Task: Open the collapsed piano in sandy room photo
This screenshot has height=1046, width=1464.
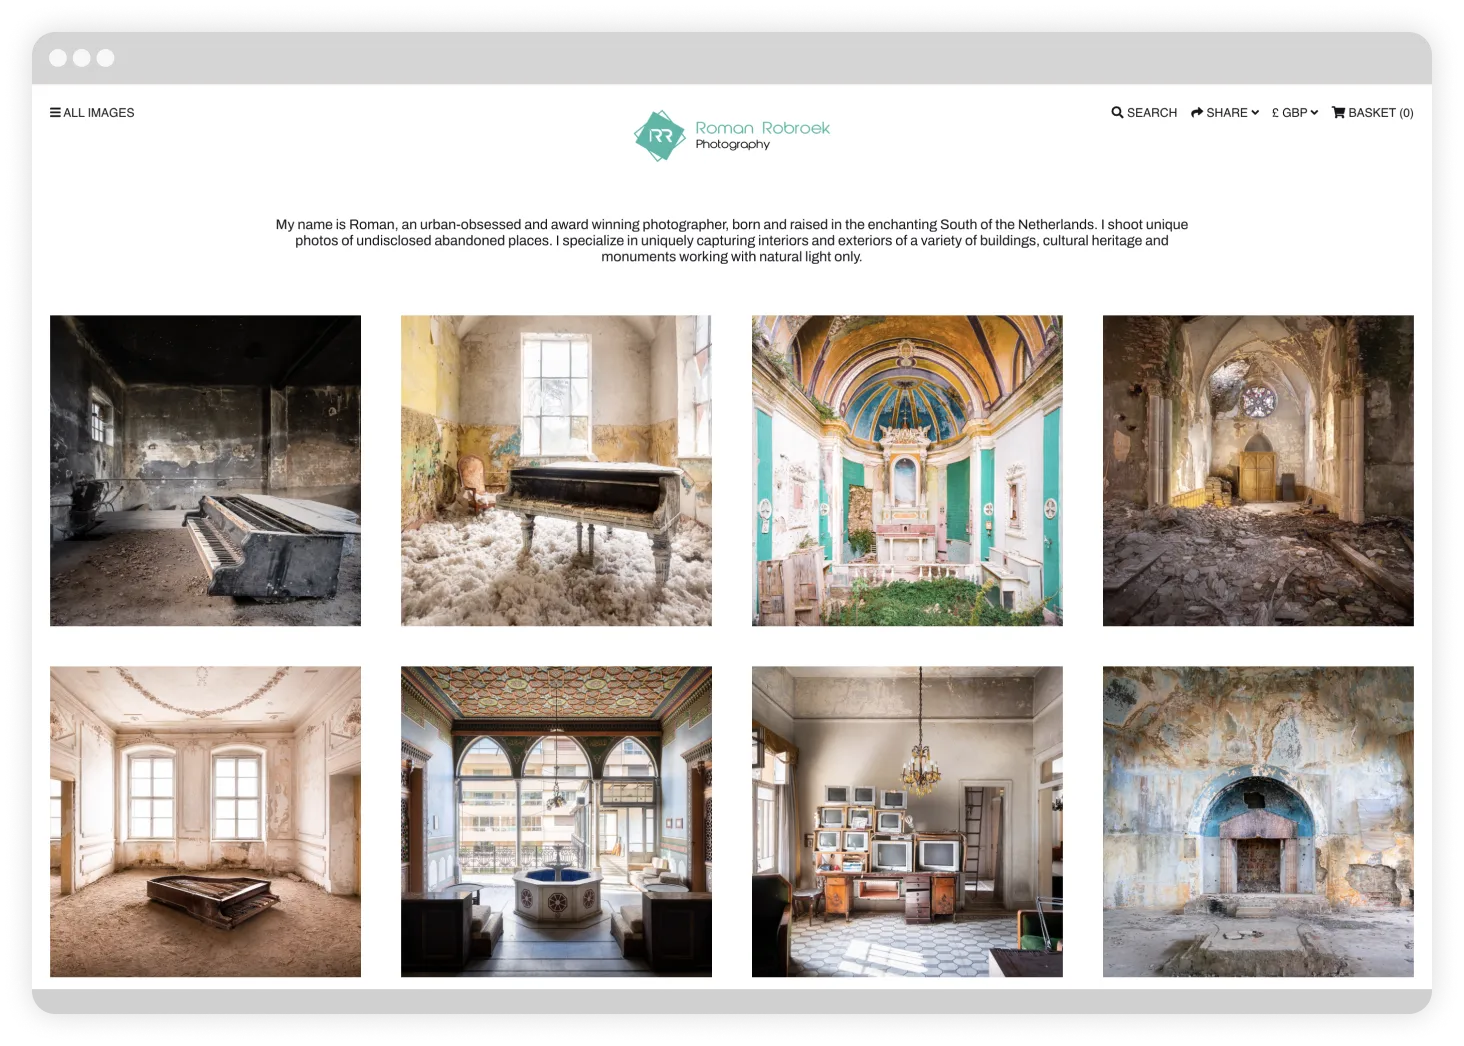Action: (205, 822)
